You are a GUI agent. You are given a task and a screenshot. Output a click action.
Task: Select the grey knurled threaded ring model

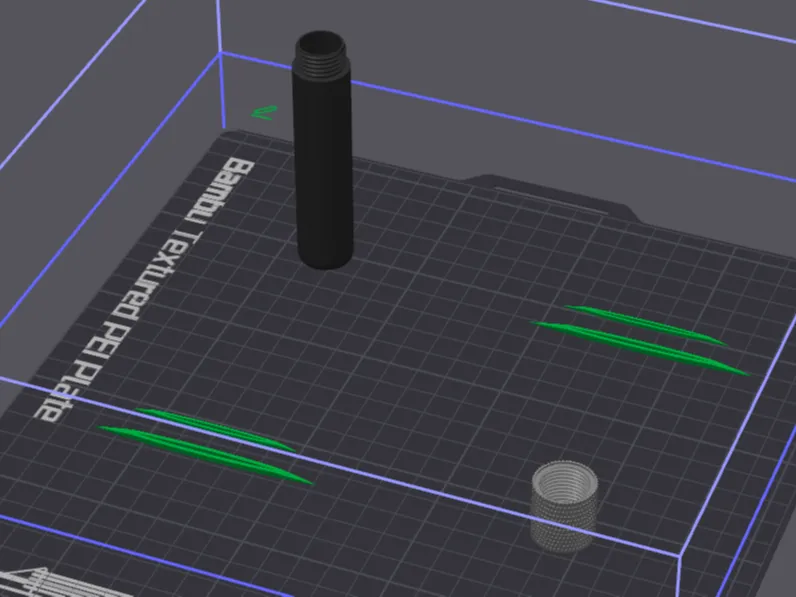click(564, 507)
